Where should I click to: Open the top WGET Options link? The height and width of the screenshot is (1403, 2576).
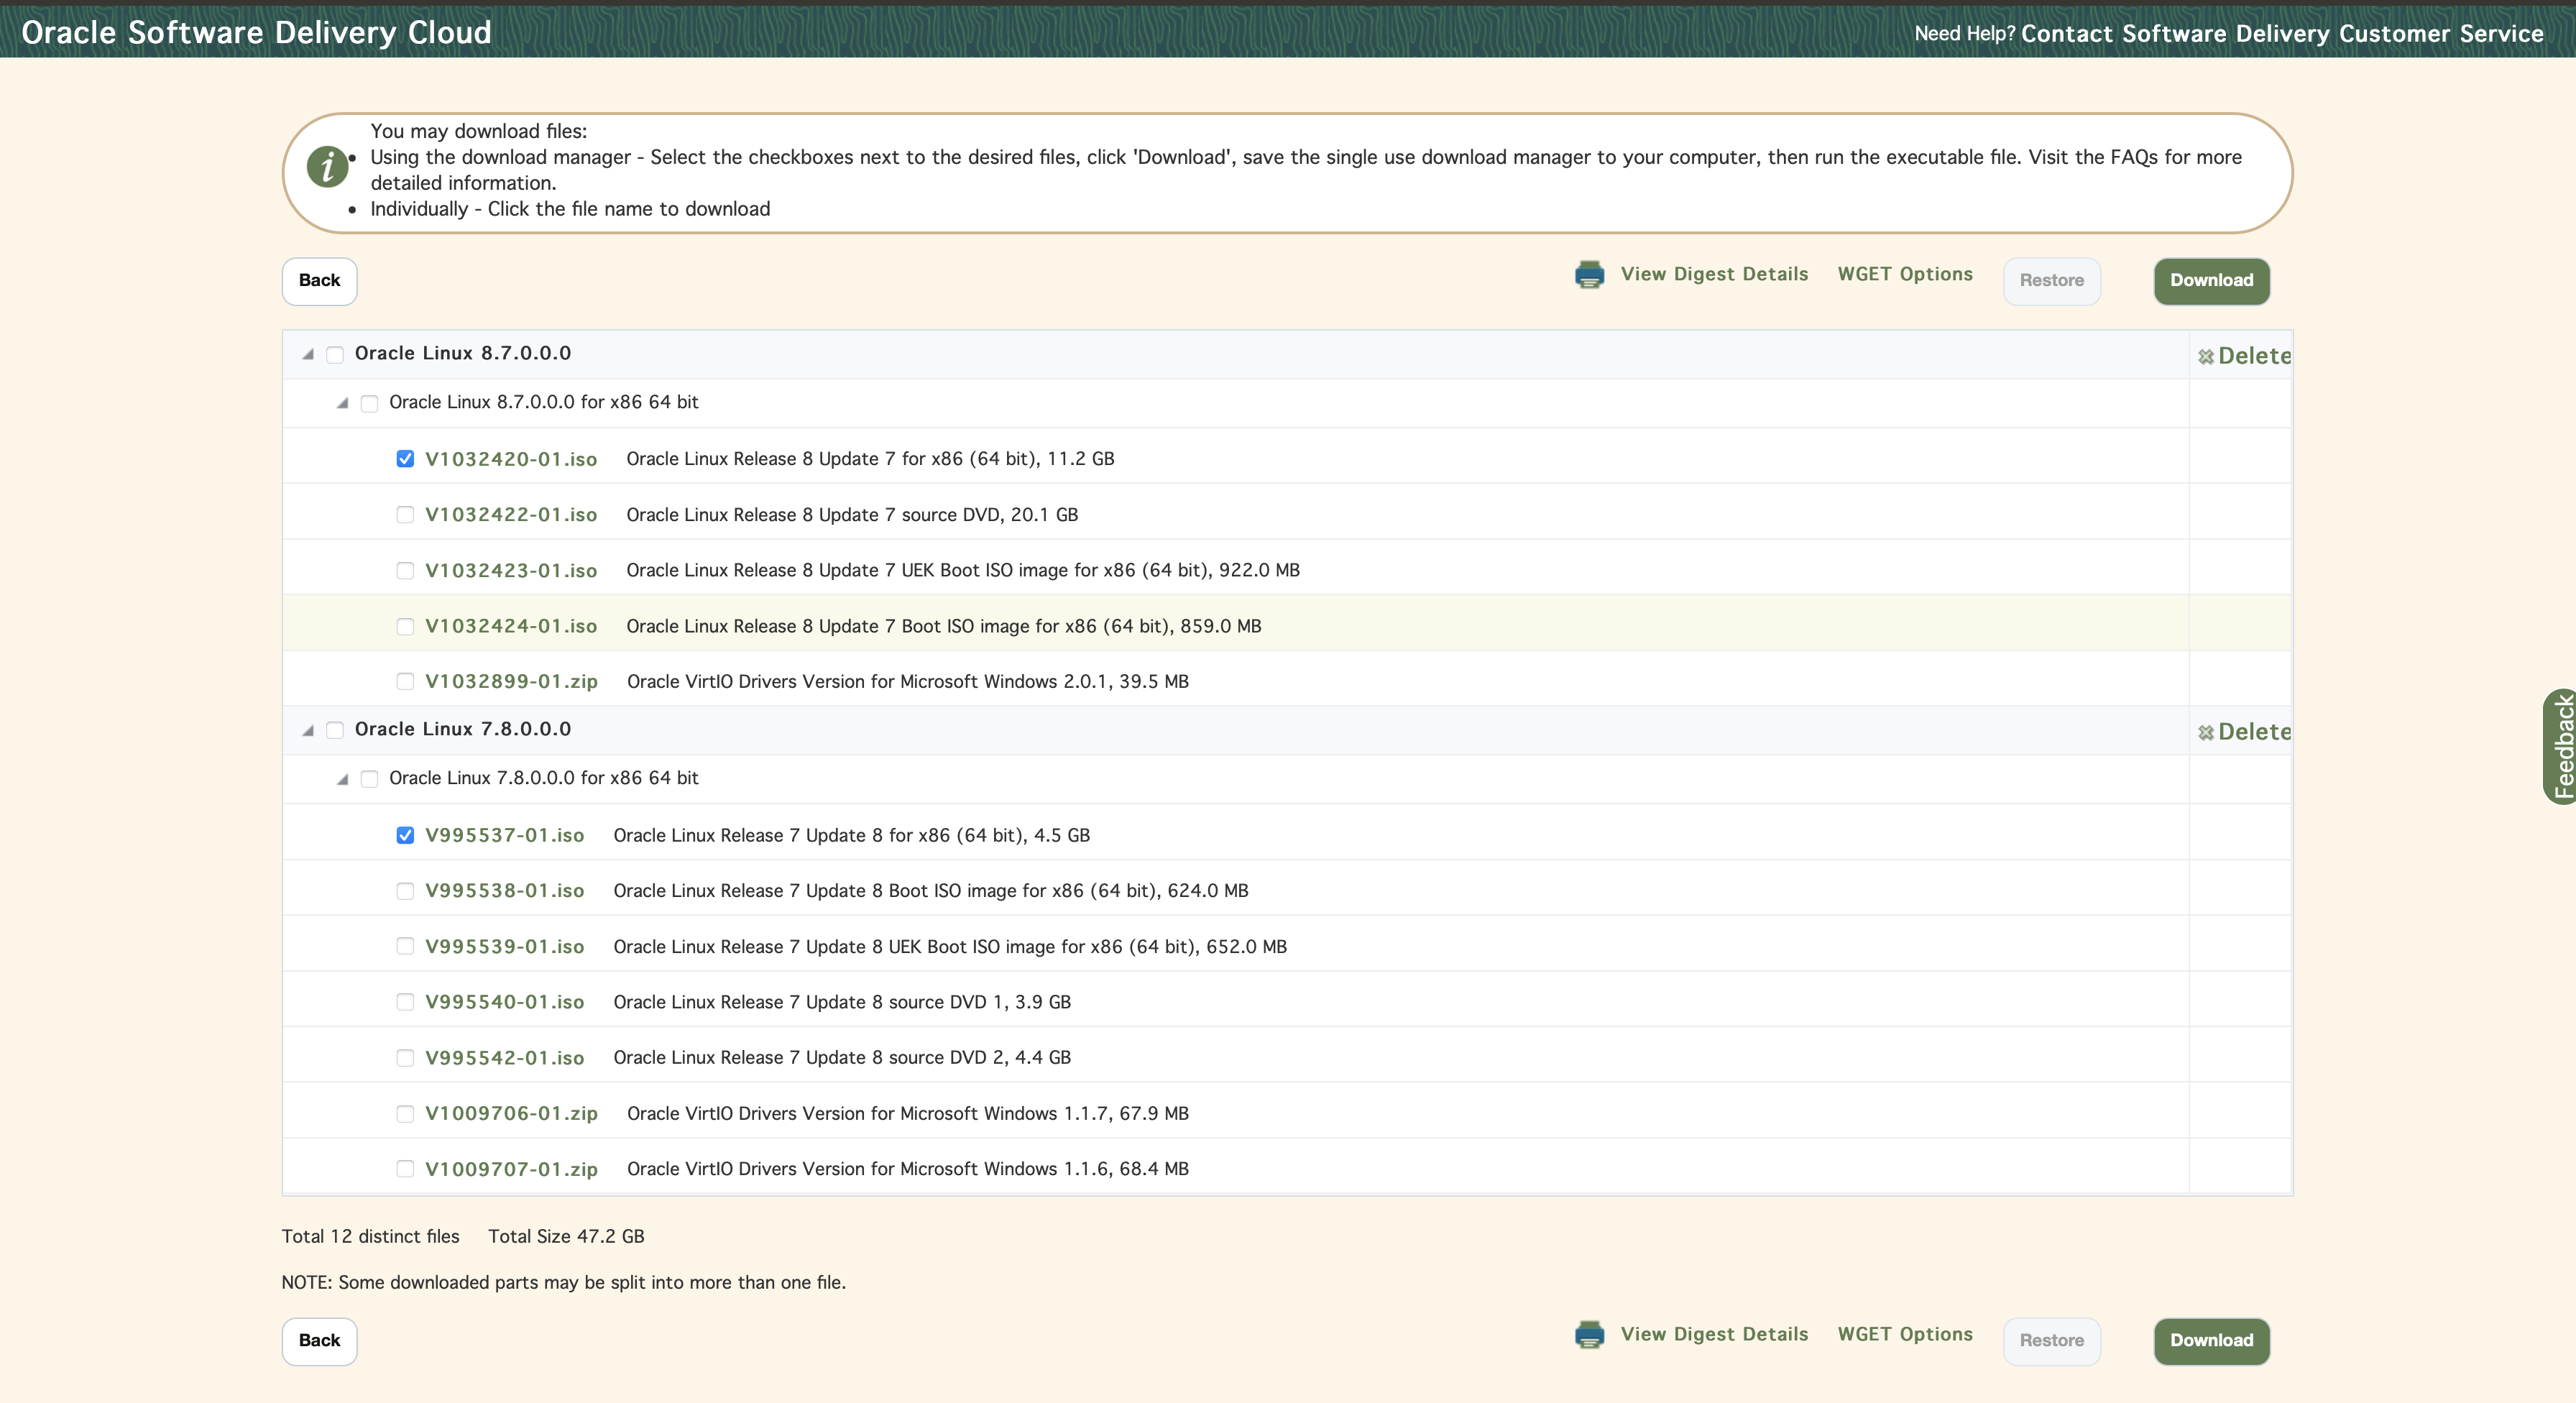click(x=1904, y=274)
